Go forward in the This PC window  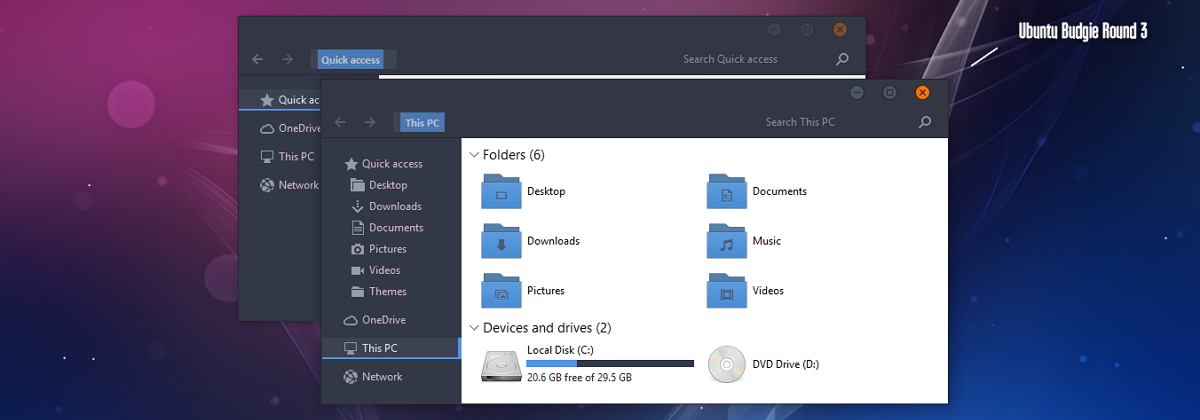coord(370,122)
